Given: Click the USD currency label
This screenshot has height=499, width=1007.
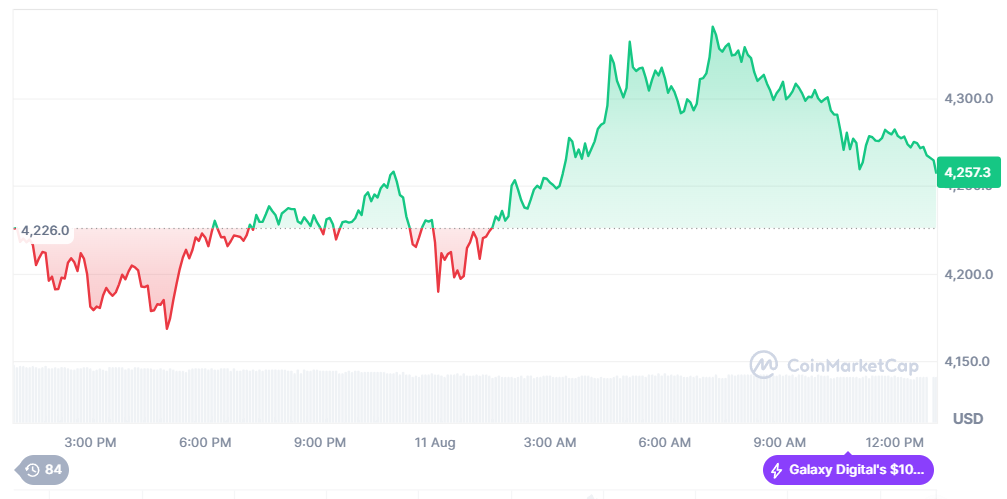Looking at the screenshot, I should (967, 417).
